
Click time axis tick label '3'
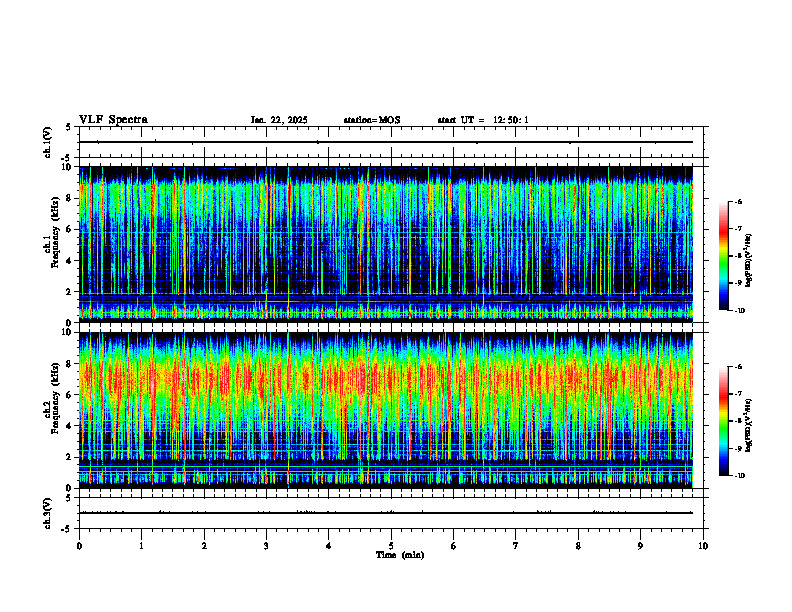(x=266, y=546)
